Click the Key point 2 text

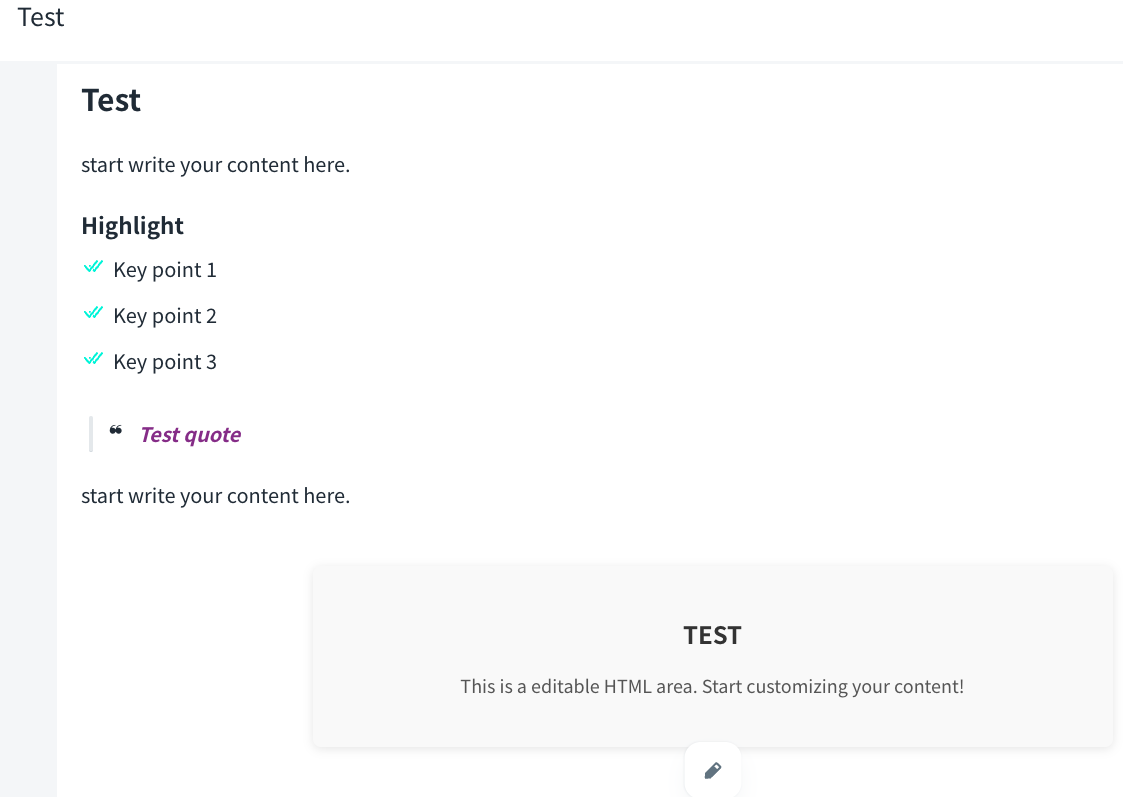pos(165,316)
